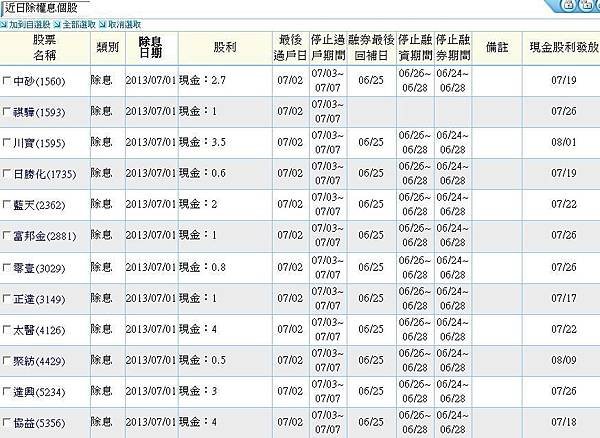Click dividend value 現金：0.5
600x438 pixels.
[202, 360]
